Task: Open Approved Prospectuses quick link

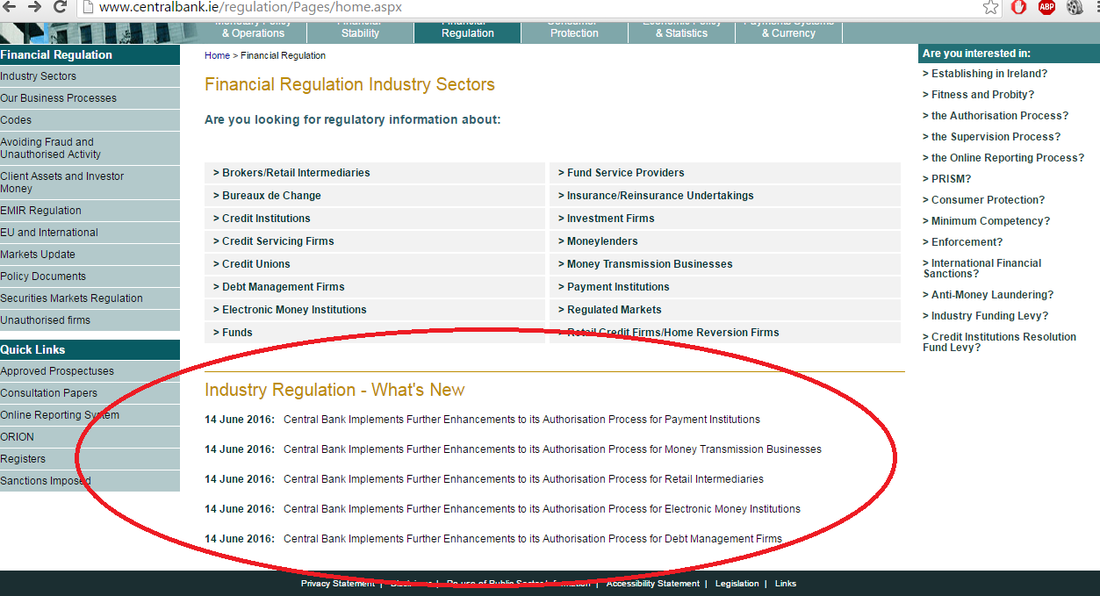Action: coord(90,371)
